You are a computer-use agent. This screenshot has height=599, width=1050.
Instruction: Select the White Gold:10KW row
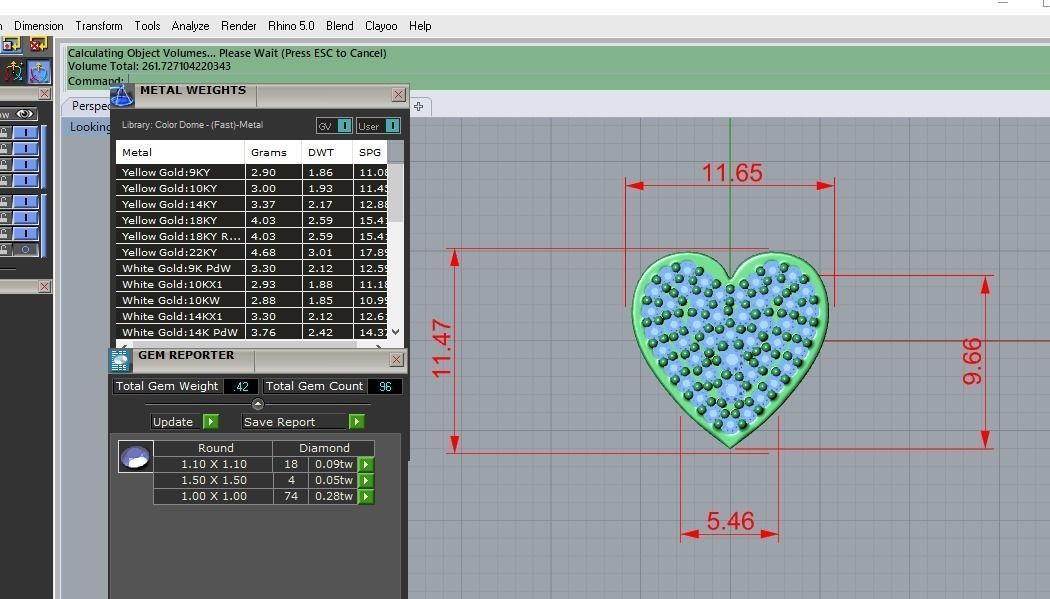[252, 301]
